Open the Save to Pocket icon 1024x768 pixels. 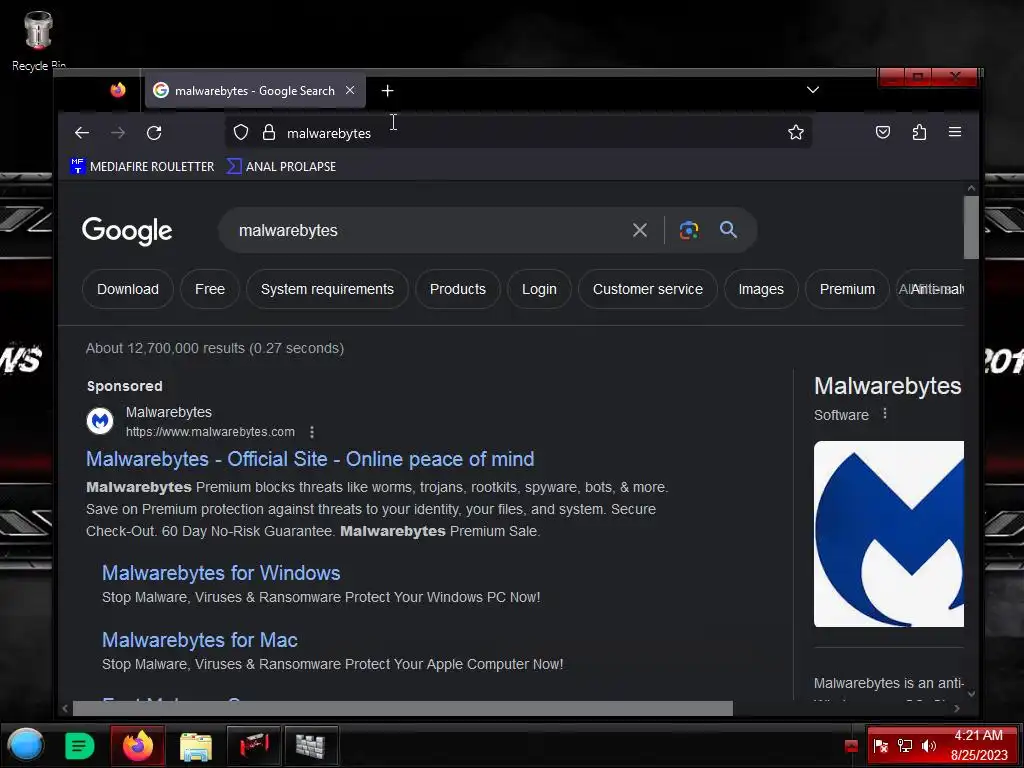click(883, 133)
